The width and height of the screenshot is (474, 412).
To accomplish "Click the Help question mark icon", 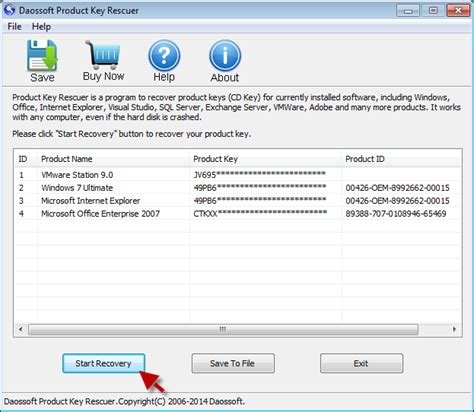I will click(164, 55).
